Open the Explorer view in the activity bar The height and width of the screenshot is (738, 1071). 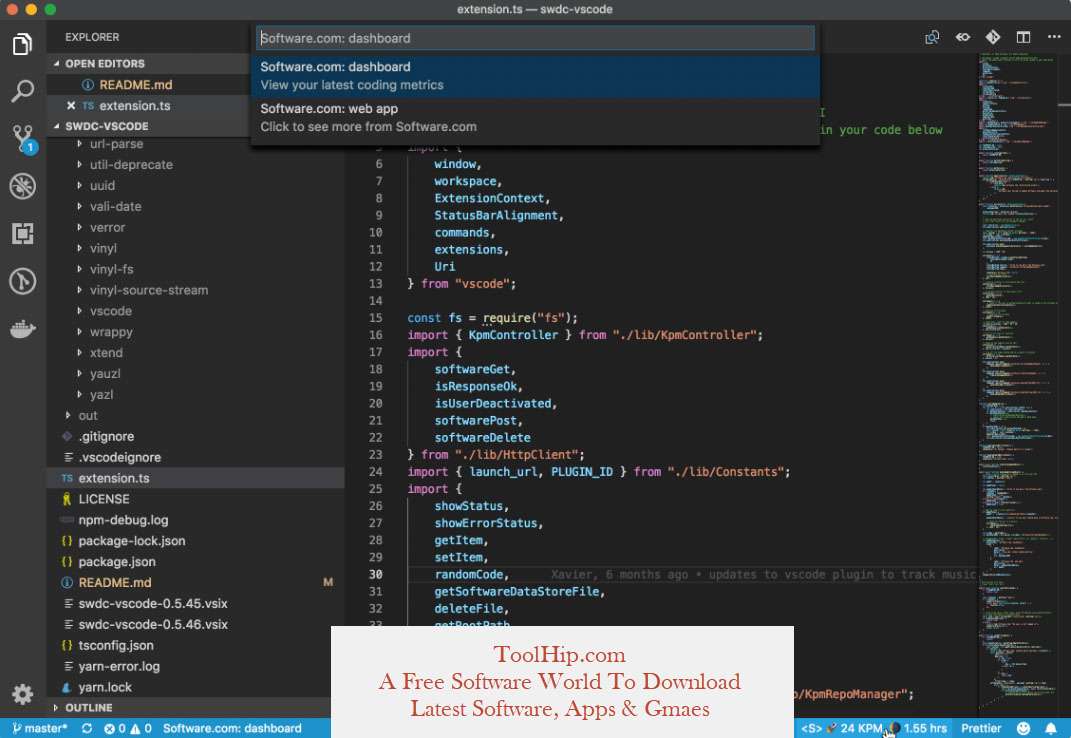coord(22,44)
